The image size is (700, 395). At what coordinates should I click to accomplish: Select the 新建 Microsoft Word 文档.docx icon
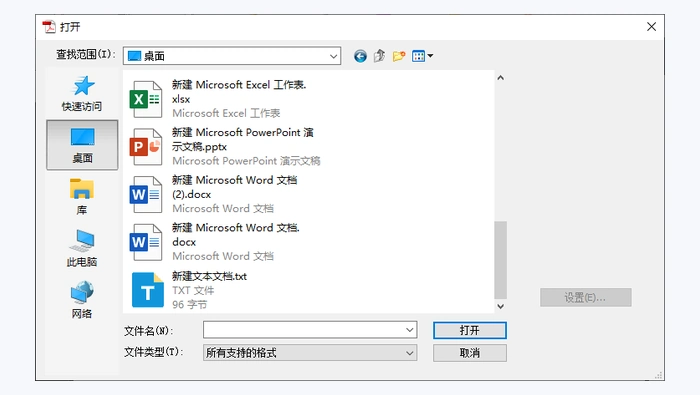(x=146, y=242)
